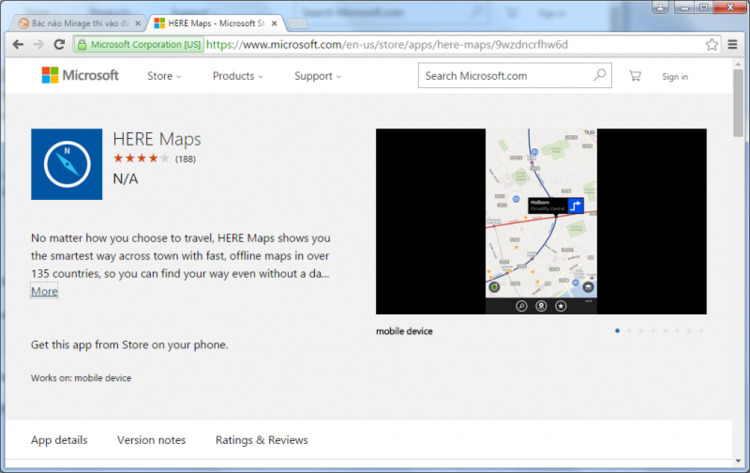Click the HERE Maps title heading
The image size is (750, 473).
click(x=157, y=139)
